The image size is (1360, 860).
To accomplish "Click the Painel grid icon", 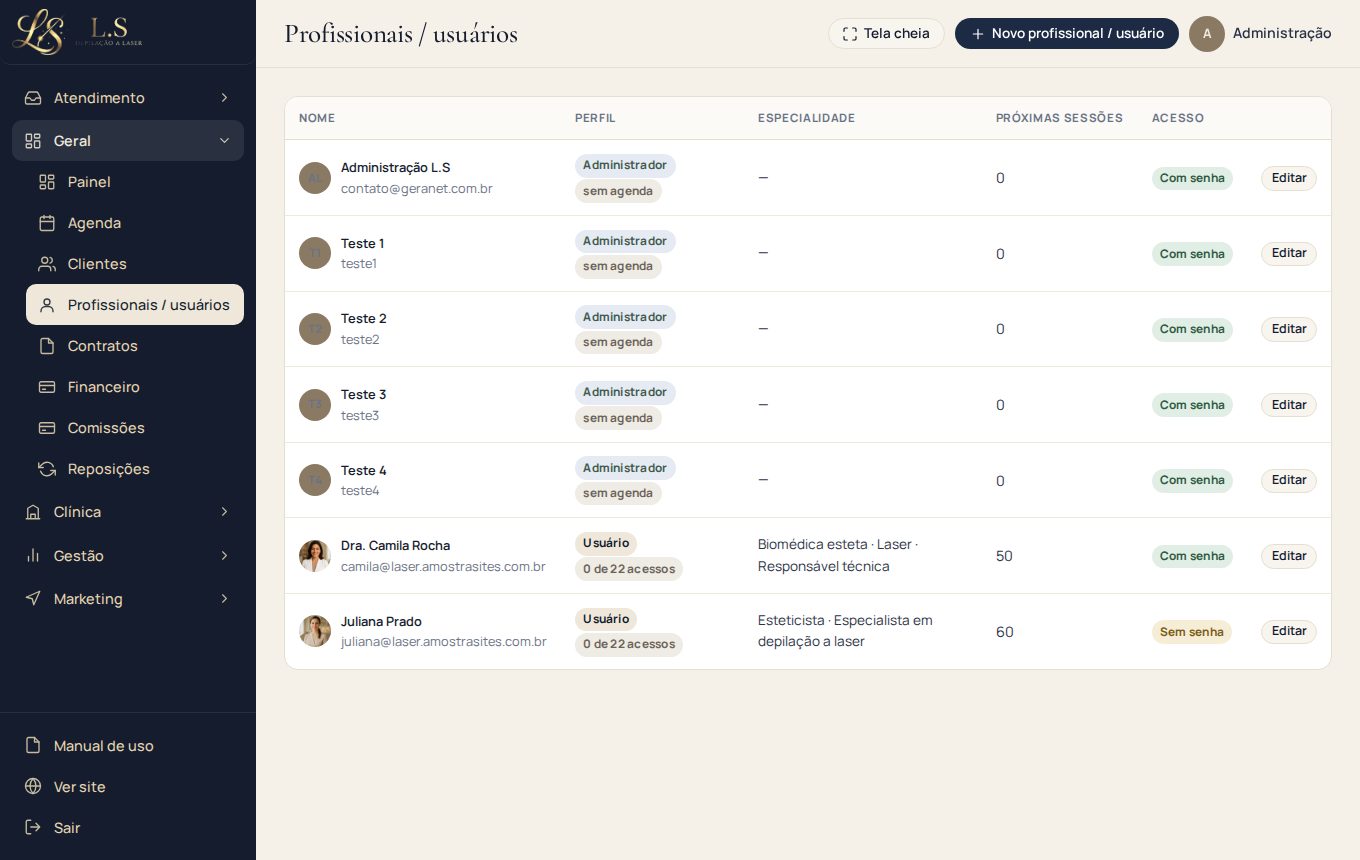I will (47, 182).
